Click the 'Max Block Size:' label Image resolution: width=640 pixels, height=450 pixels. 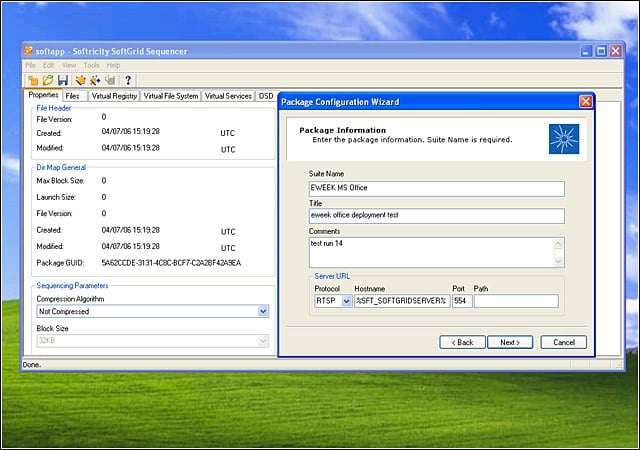(60, 181)
